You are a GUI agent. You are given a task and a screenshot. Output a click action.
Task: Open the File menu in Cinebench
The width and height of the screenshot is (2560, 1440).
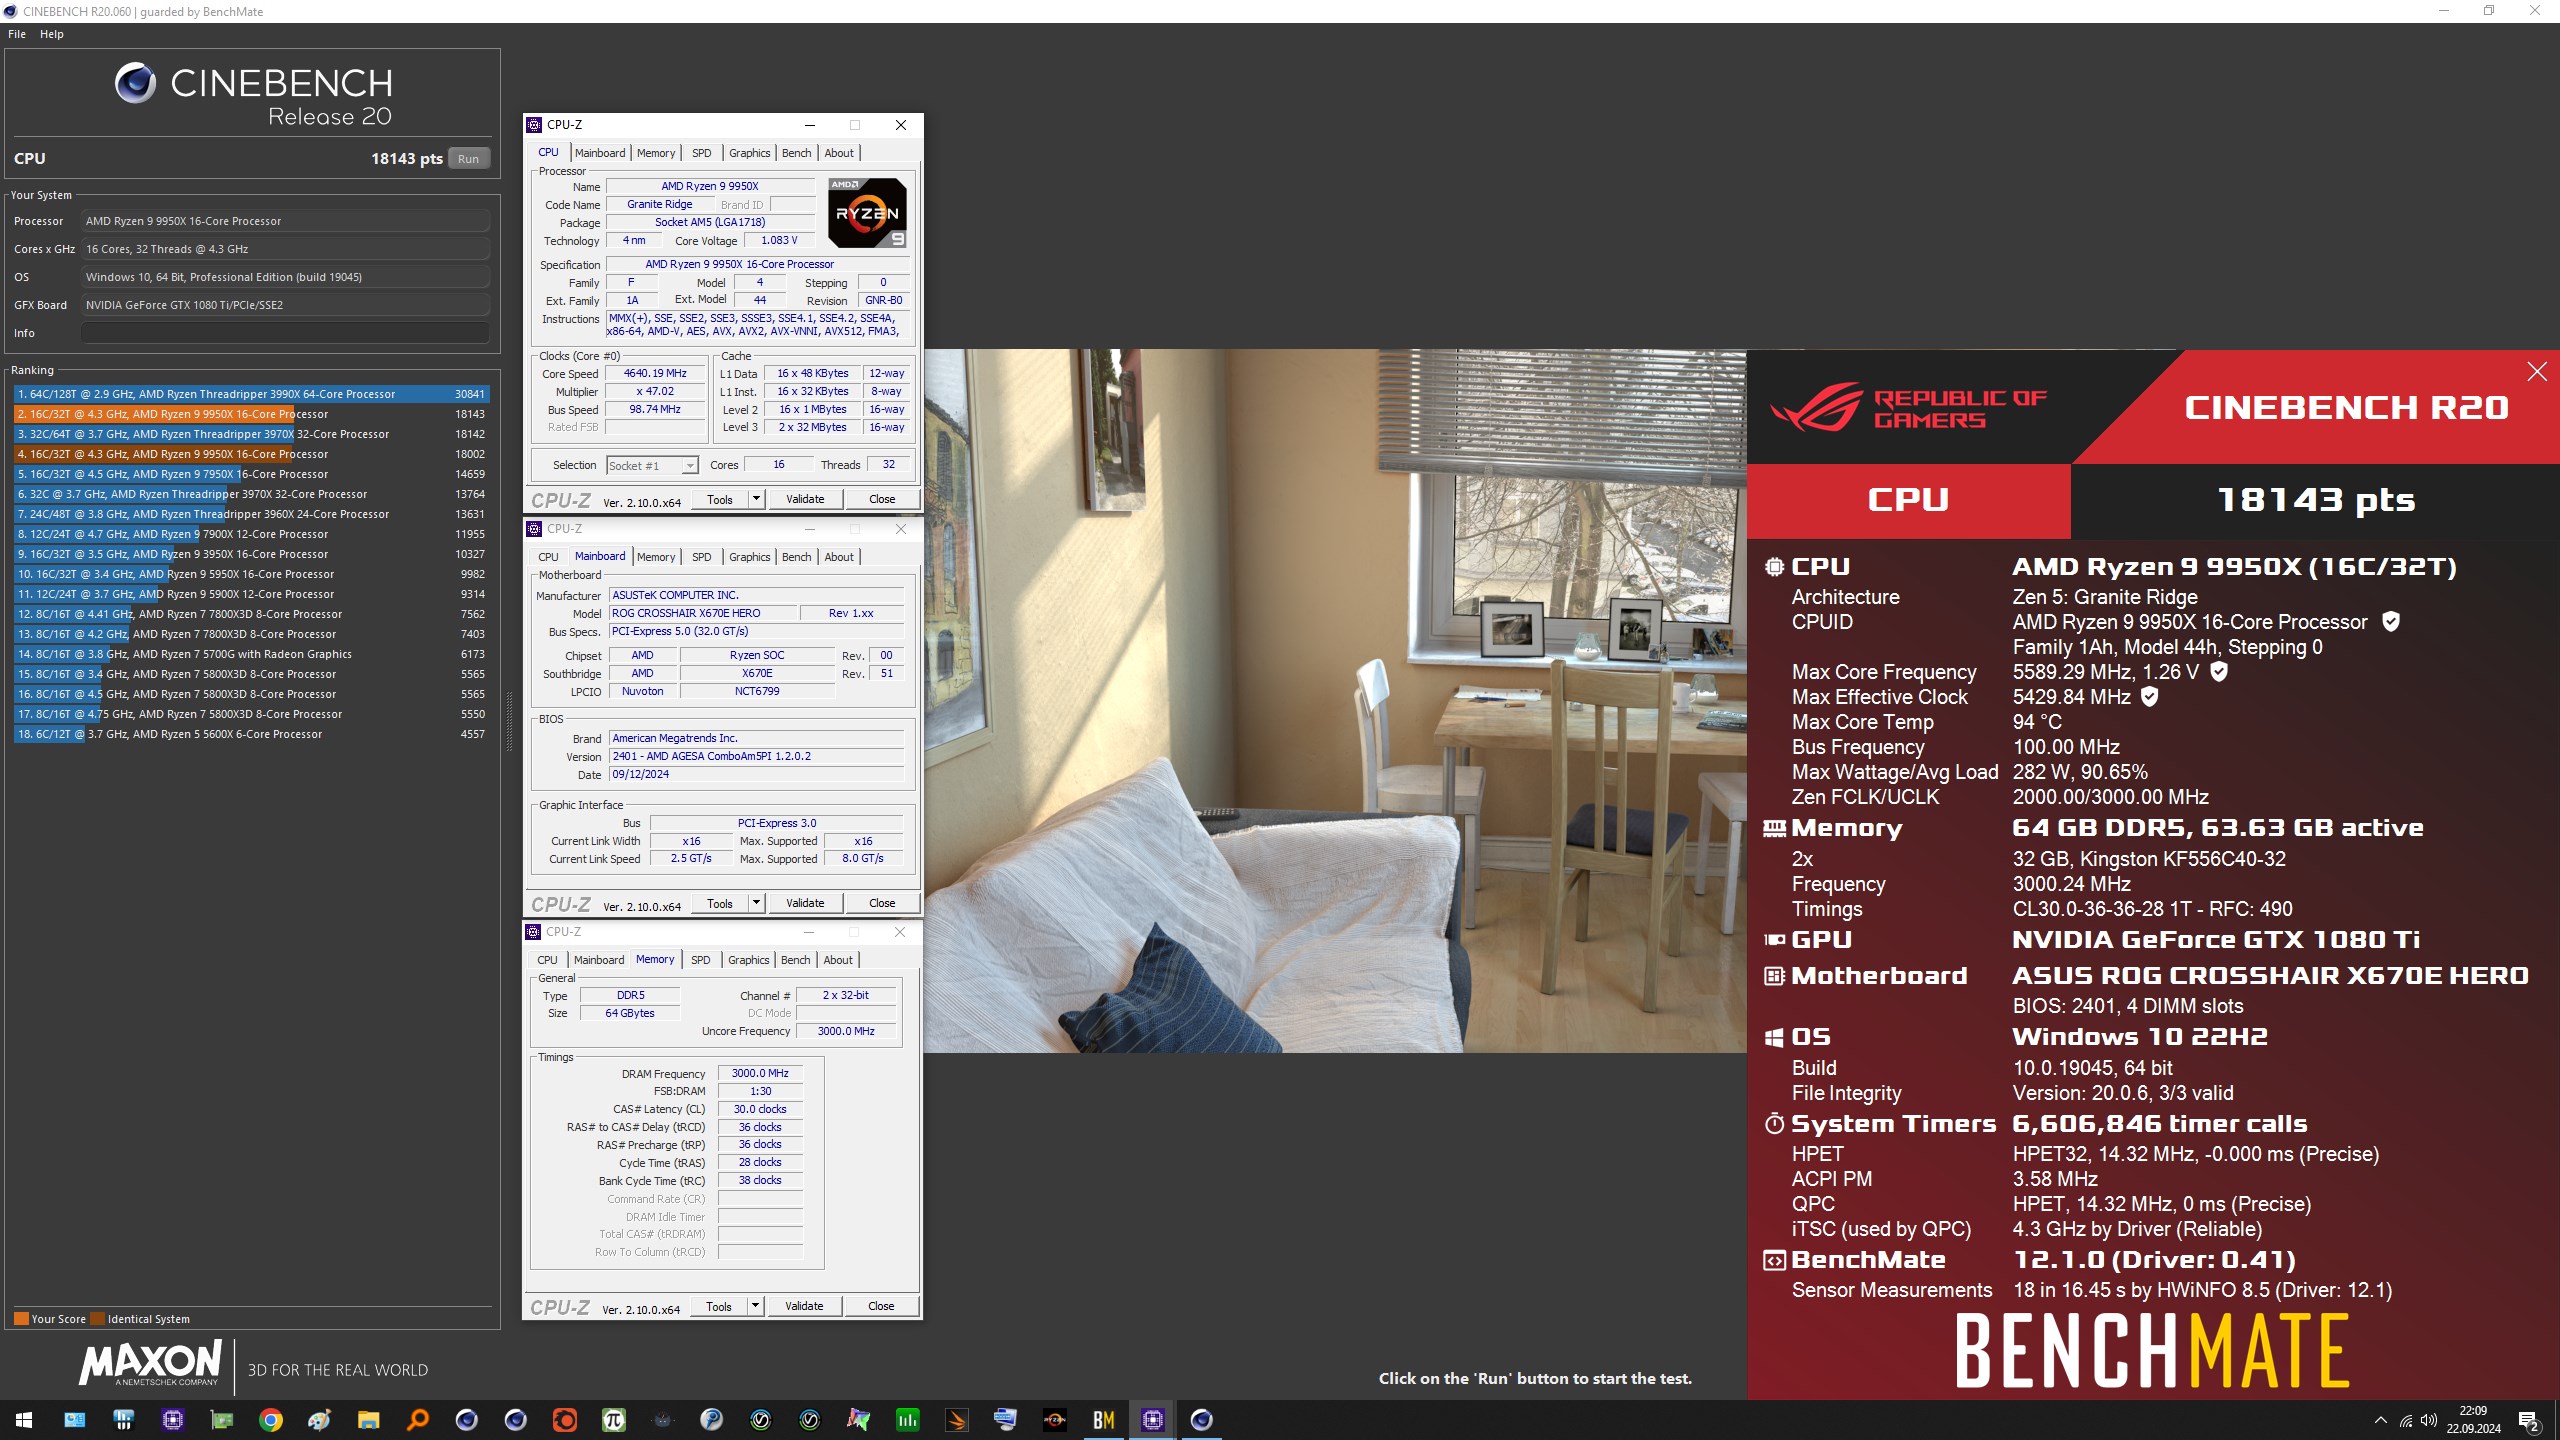17,34
